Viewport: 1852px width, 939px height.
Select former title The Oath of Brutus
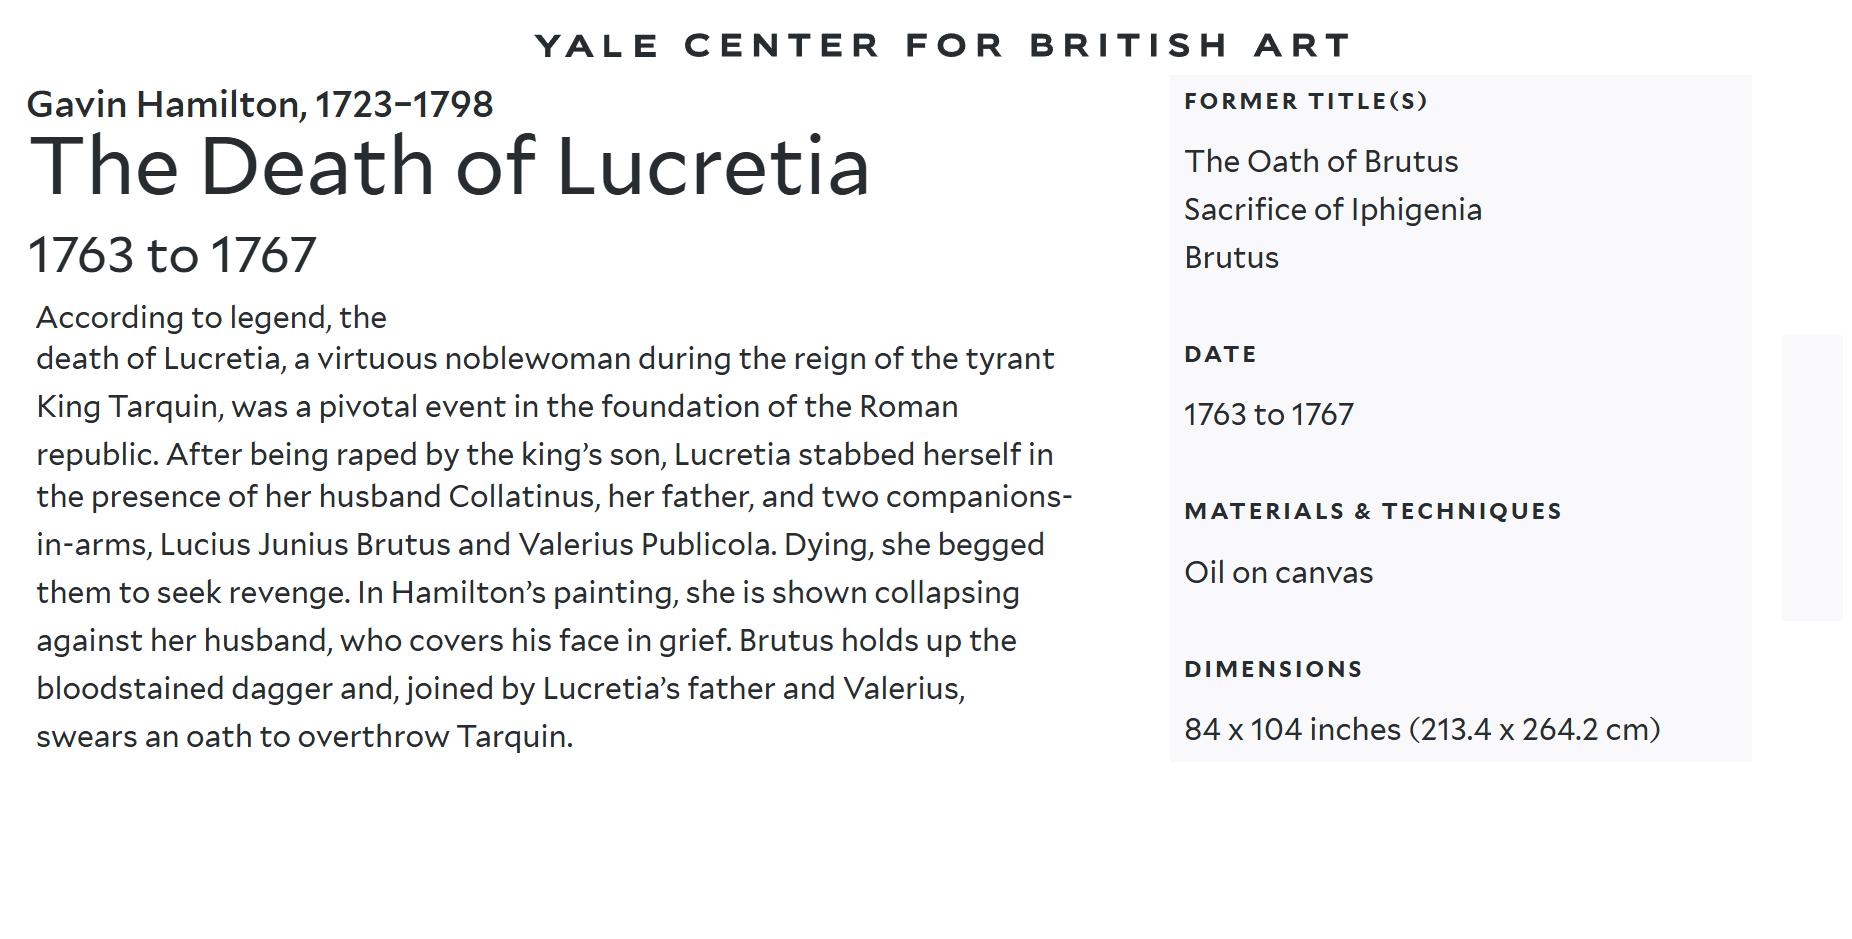pyautogui.click(x=1321, y=161)
